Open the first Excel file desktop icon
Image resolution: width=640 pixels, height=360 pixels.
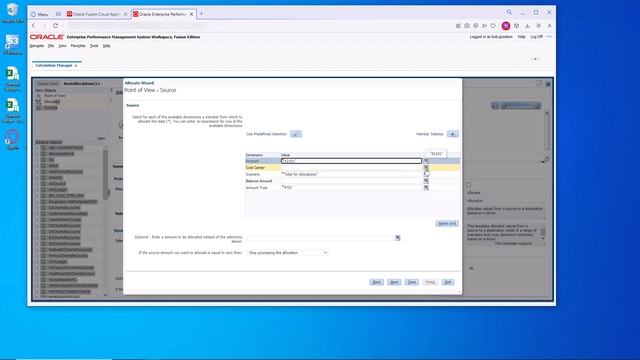(13, 80)
